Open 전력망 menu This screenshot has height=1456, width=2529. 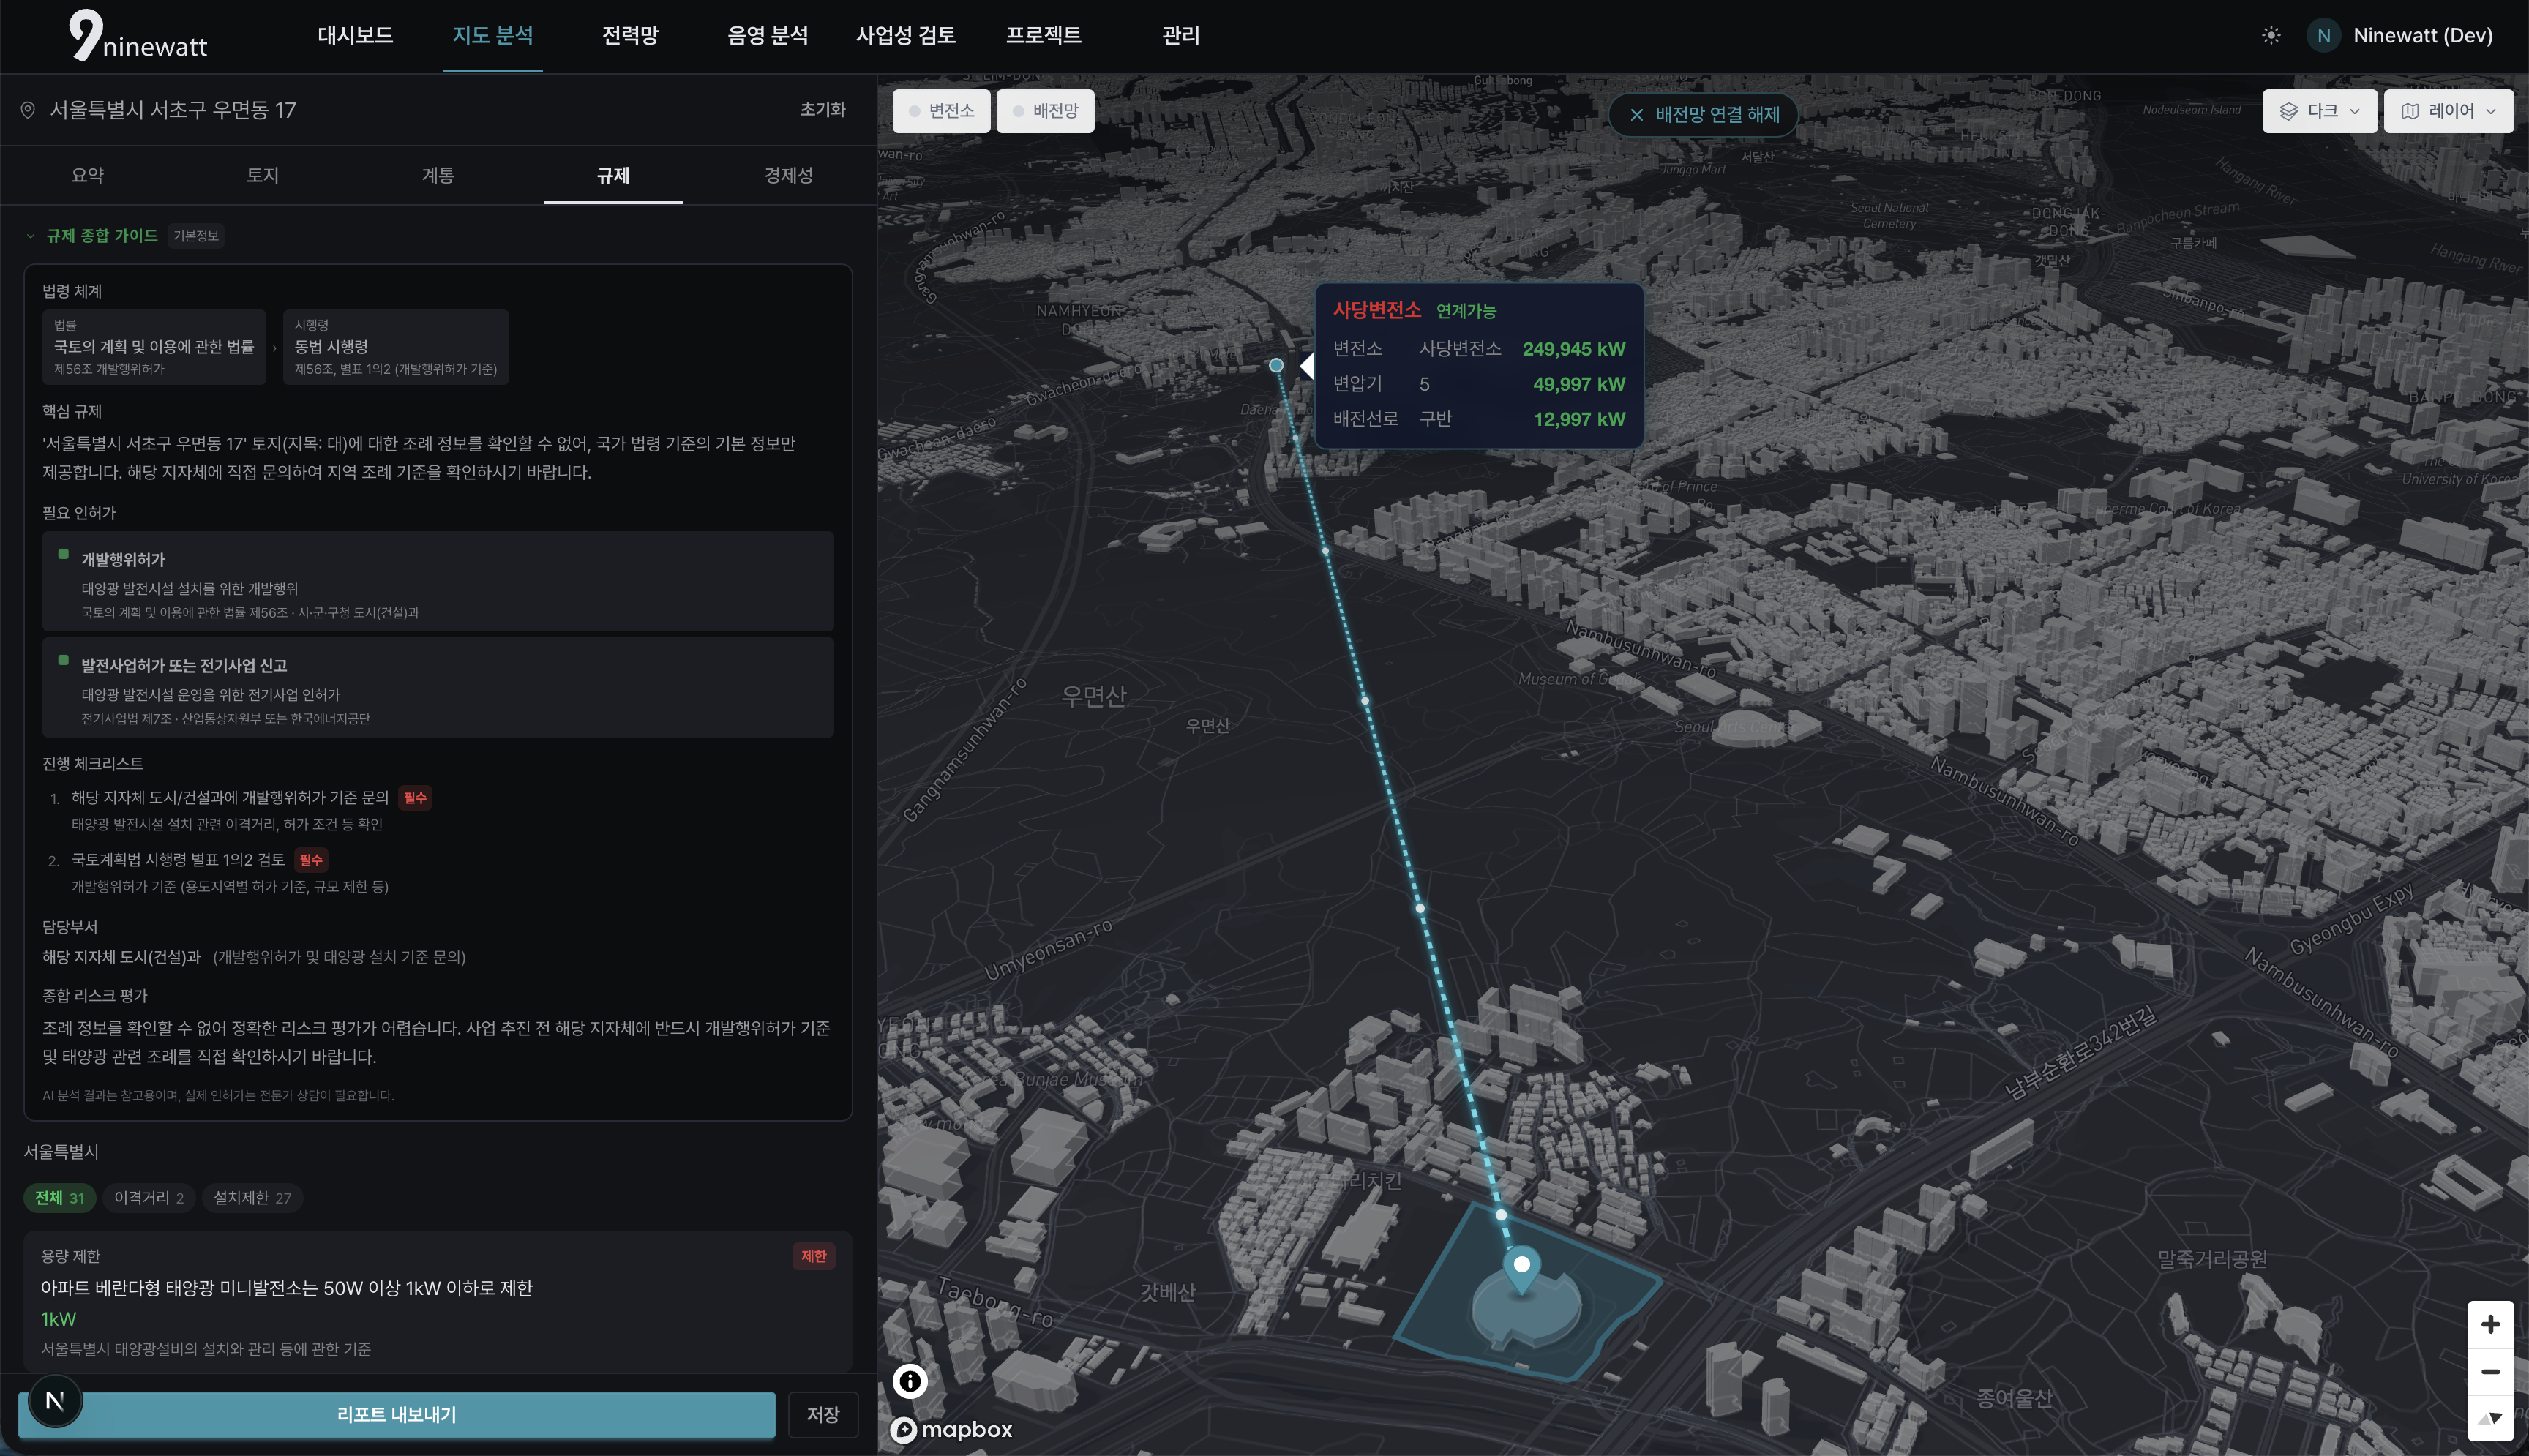tap(630, 36)
